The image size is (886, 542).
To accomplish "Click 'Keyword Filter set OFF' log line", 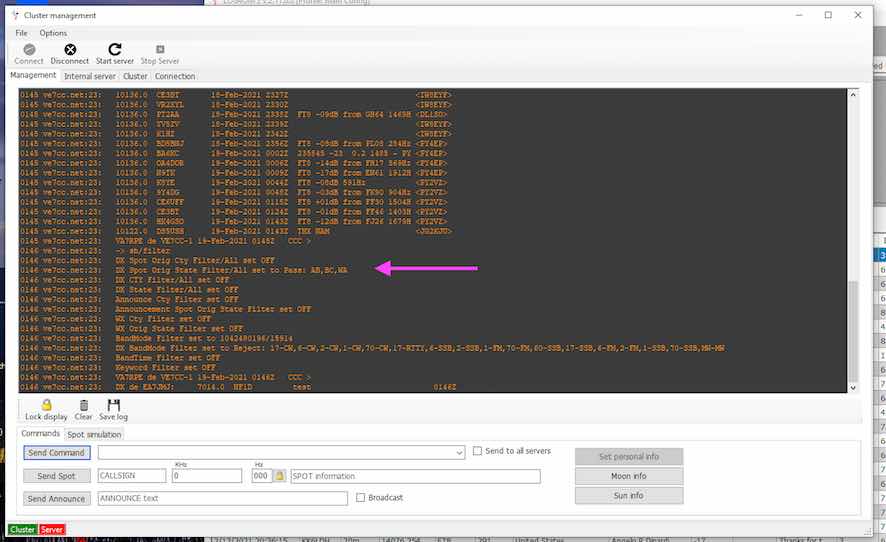I will 165,367.
